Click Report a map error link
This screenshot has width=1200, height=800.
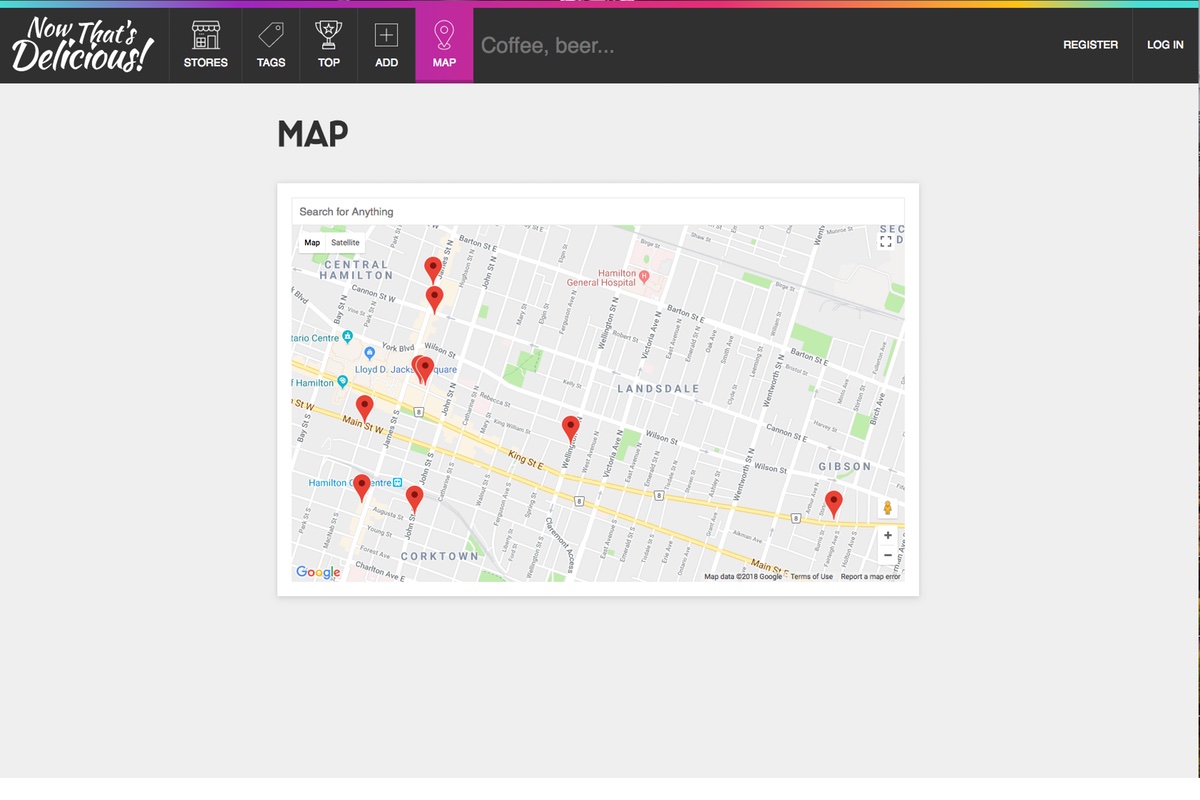[870, 577]
